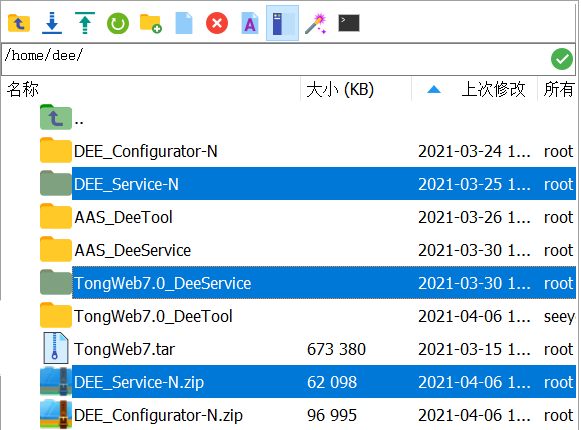This screenshot has width=581, height=430.
Task: Click the magic wand toolbar icon
Action: (x=316, y=23)
